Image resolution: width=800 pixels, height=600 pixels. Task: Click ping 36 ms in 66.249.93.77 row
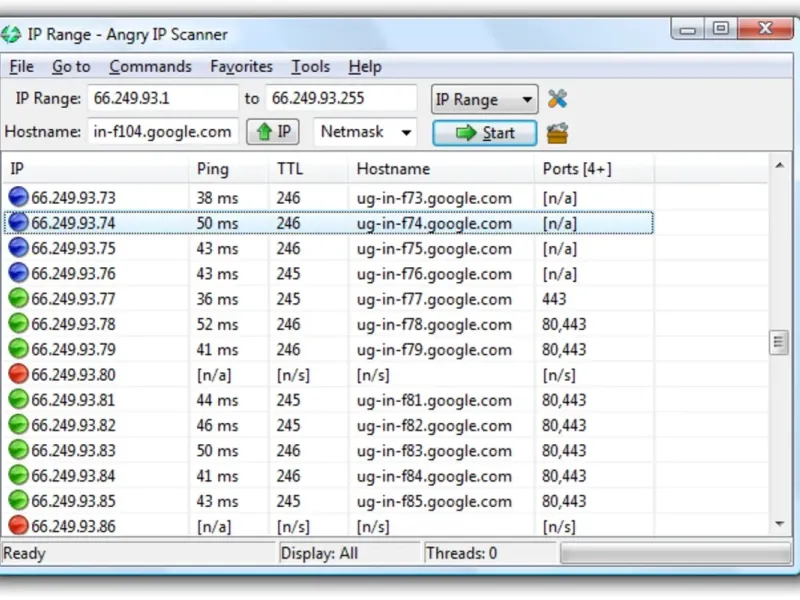tap(217, 298)
